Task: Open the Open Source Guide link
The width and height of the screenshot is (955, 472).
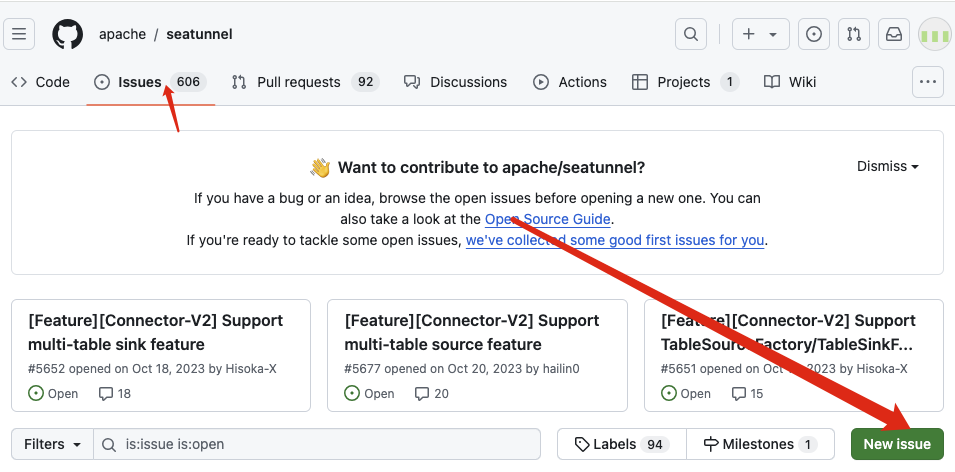Action: coord(548,219)
